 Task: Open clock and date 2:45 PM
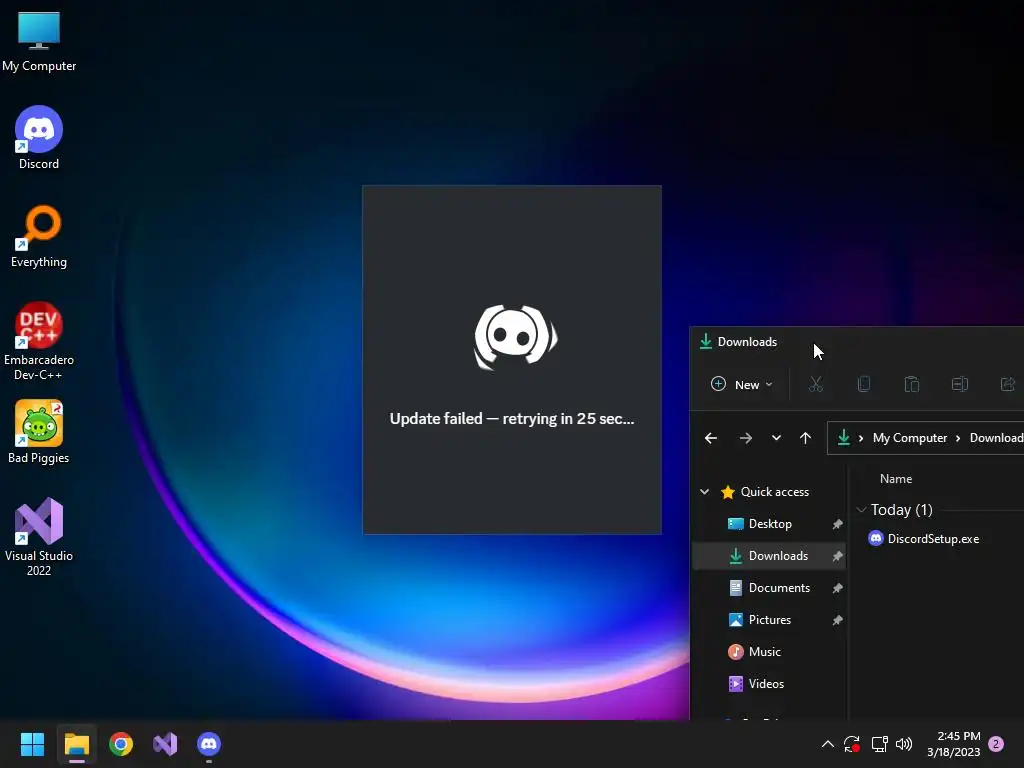tap(953, 744)
